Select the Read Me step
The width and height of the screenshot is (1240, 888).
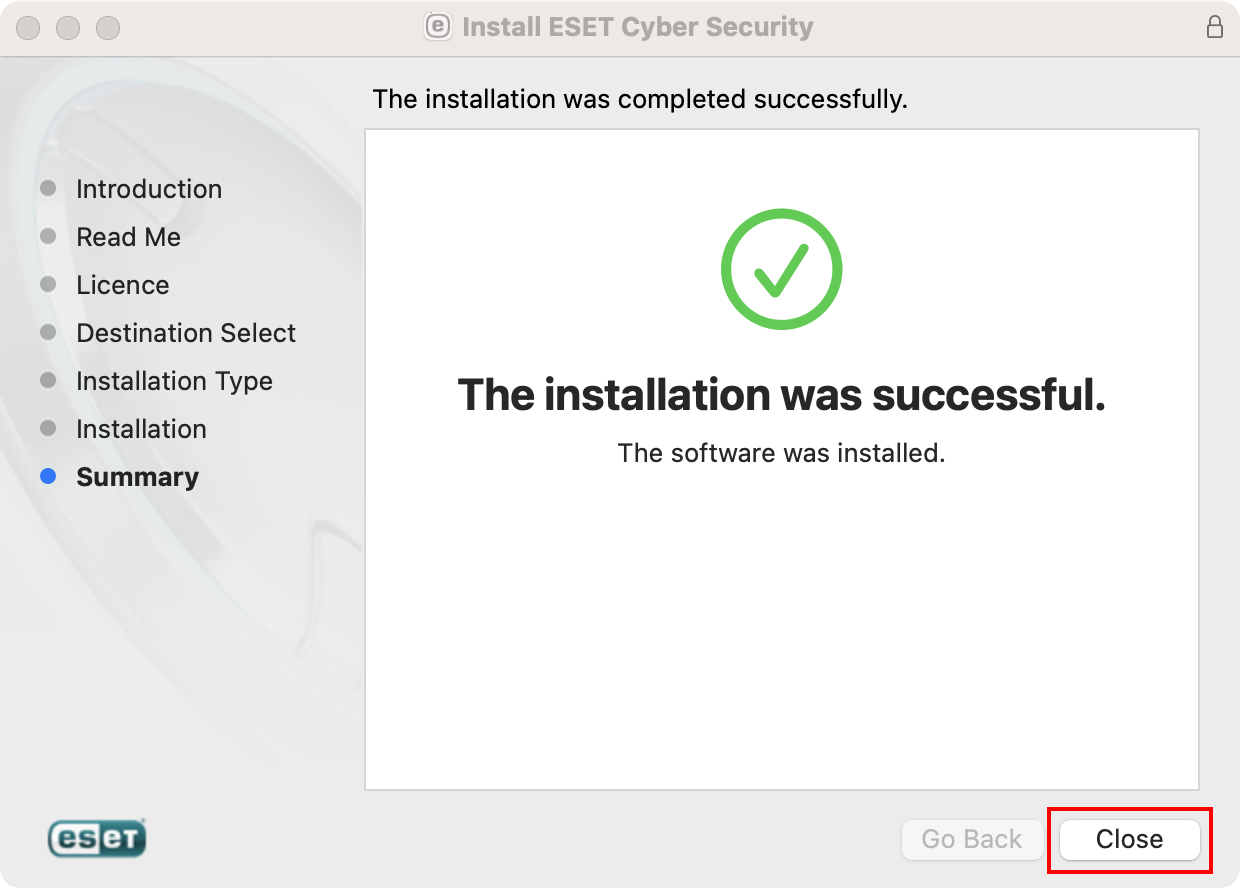128,237
